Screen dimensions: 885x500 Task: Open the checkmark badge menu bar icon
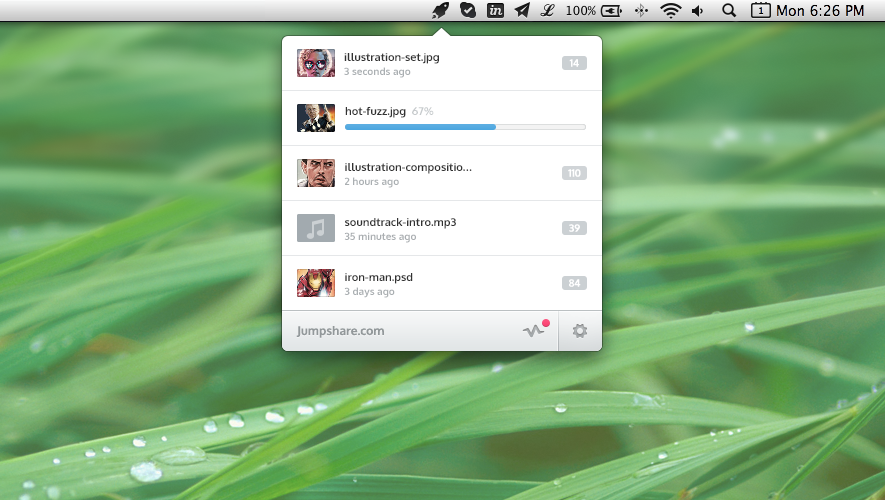pos(467,11)
